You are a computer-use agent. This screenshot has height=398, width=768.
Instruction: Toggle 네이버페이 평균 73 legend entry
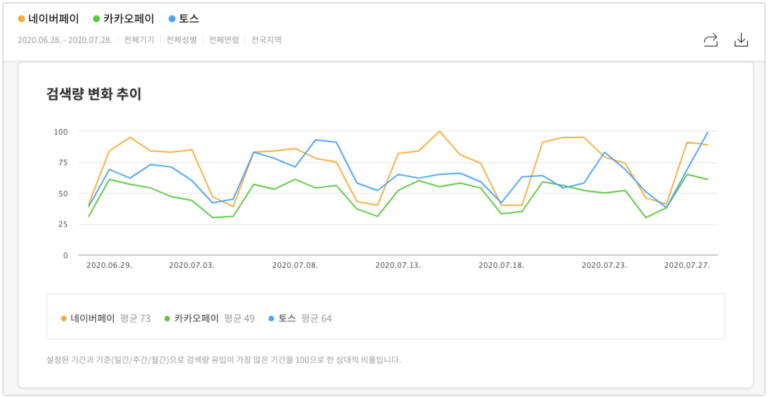coord(106,319)
